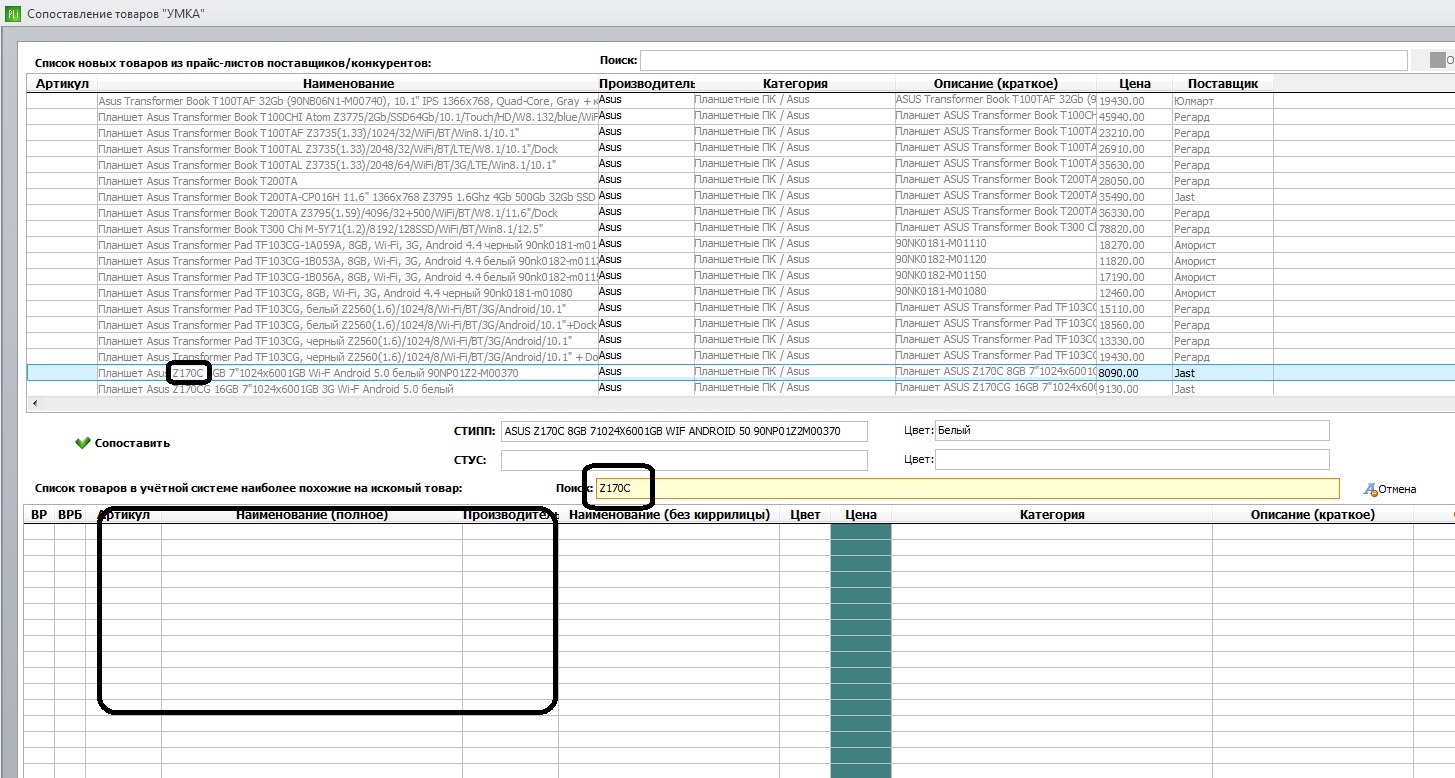Click the lower table's Цена column header

pos(861,515)
